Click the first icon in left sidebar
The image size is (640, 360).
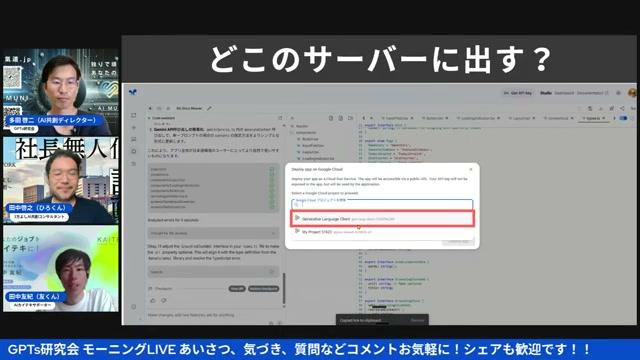click(x=133, y=116)
